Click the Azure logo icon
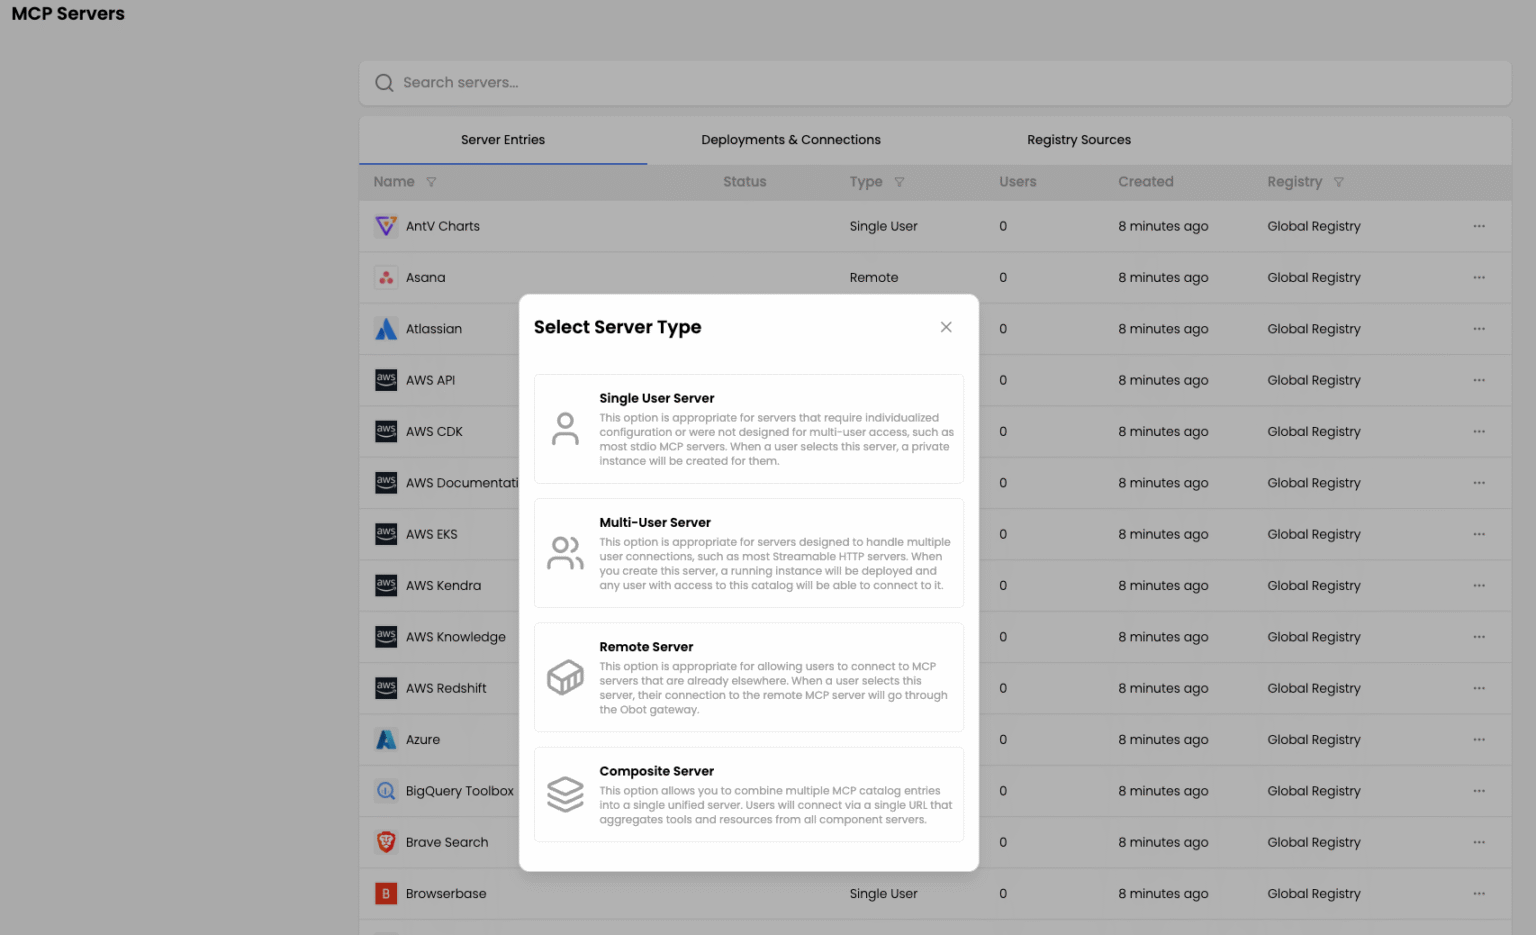1536x935 pixels. pos(386,740)
